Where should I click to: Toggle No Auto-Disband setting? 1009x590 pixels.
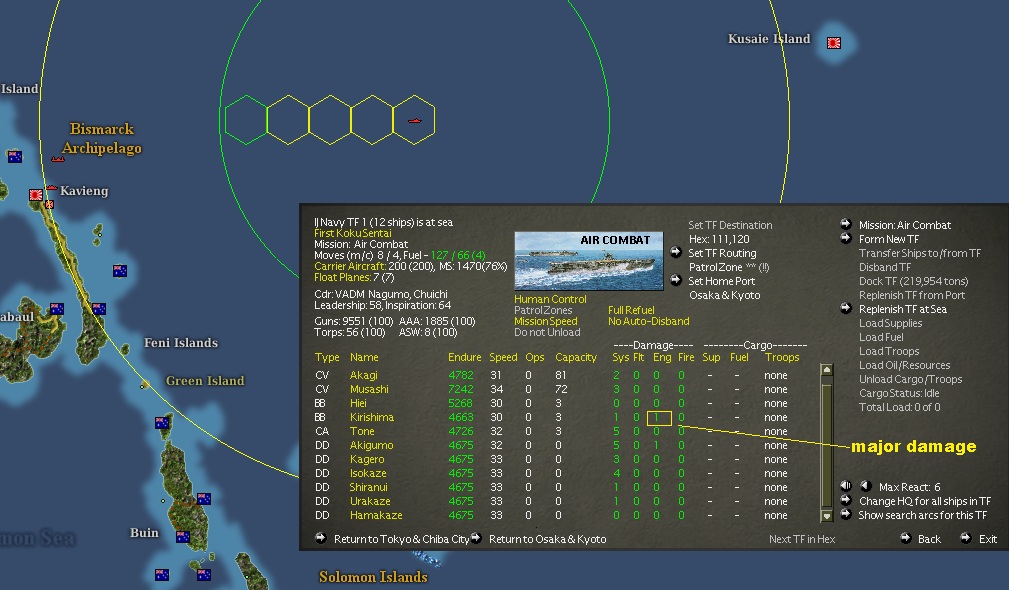coord(649,321)
